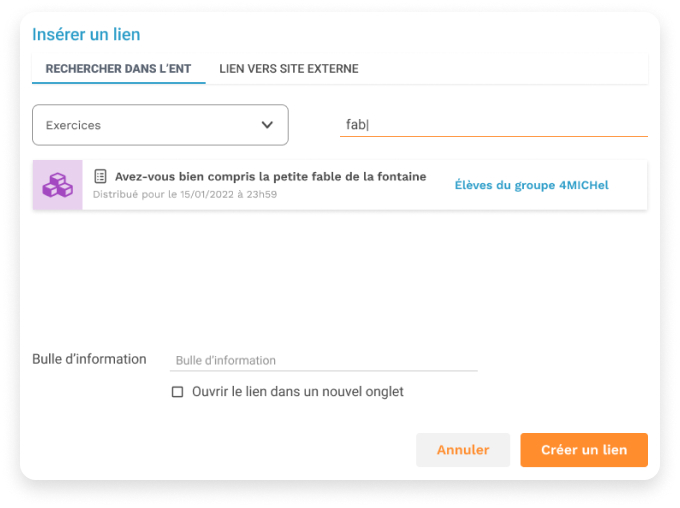The height and width of the screenshot is (508, 680).
Task: Select the 'Avez-vous bien compris la petite fable' result title
Action: tap(271, 177)
